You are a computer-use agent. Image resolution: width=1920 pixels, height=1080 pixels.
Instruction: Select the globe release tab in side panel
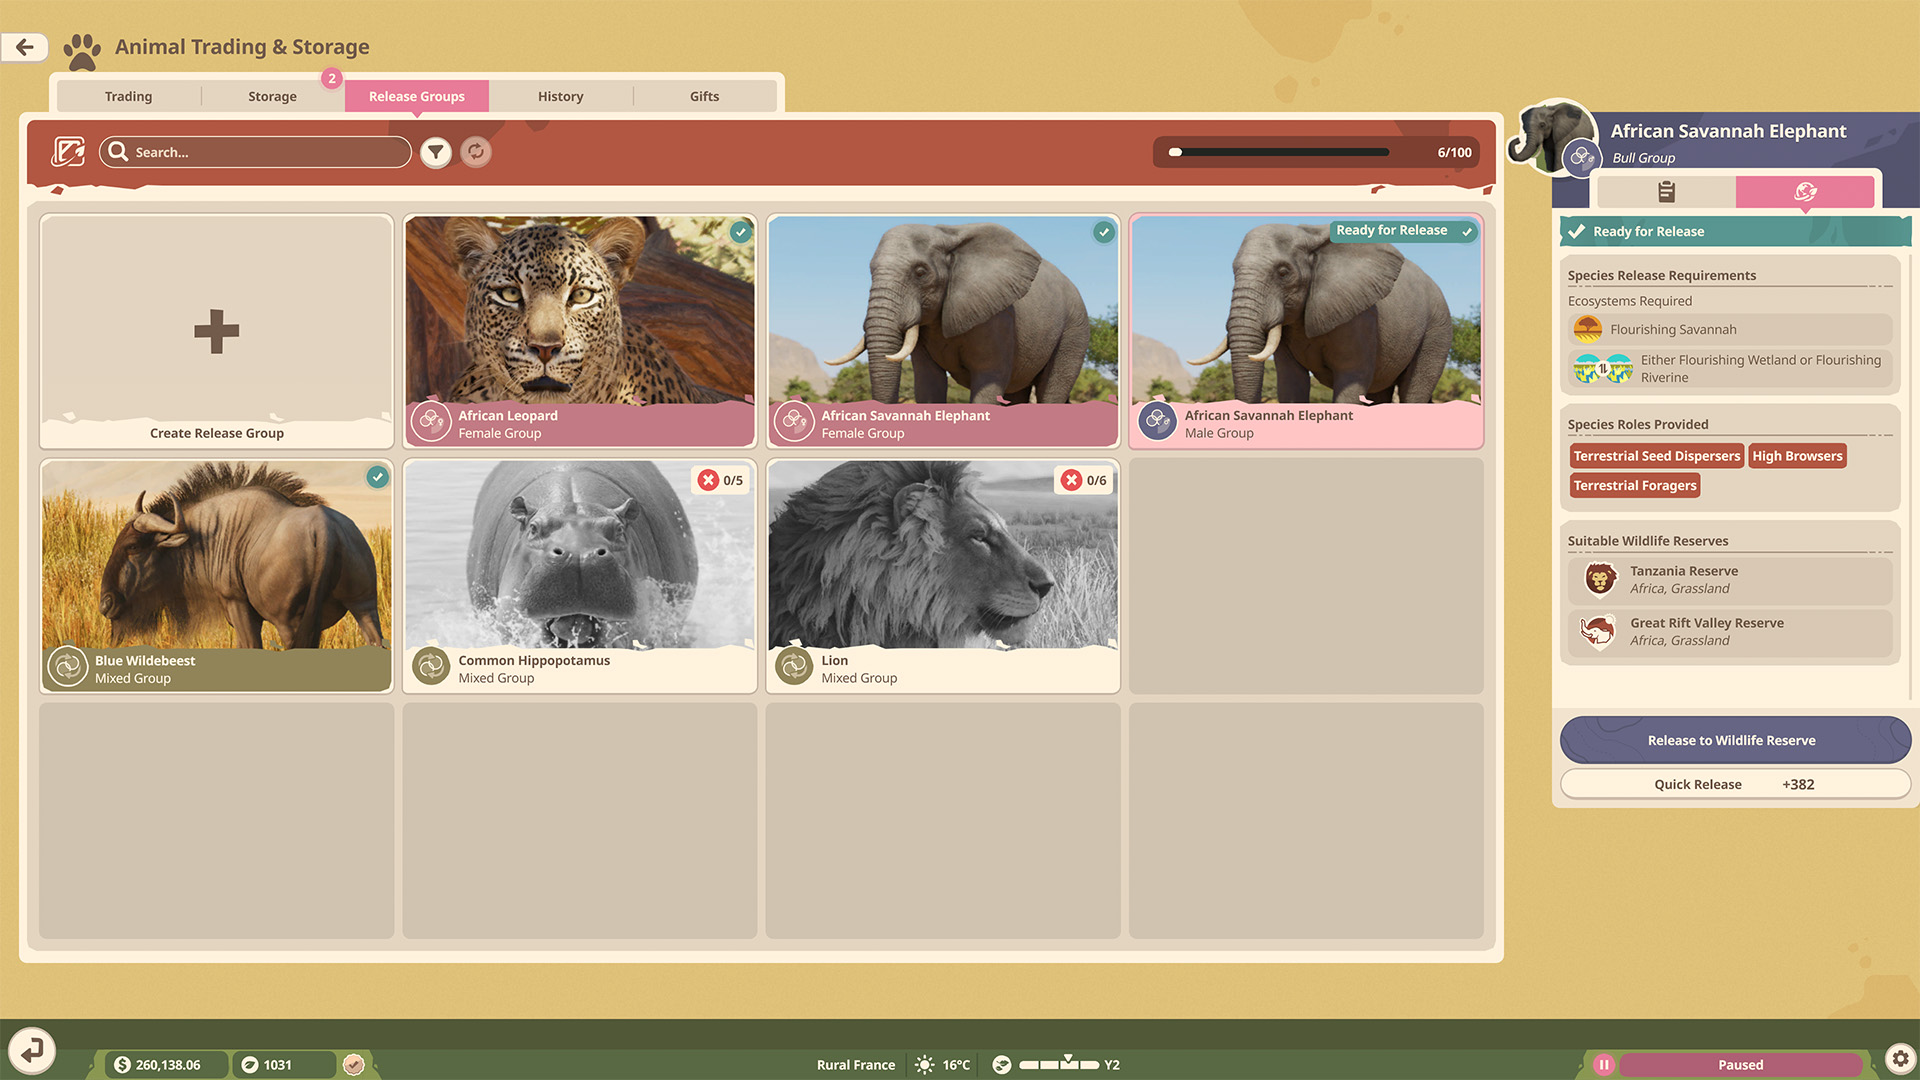1805,191
